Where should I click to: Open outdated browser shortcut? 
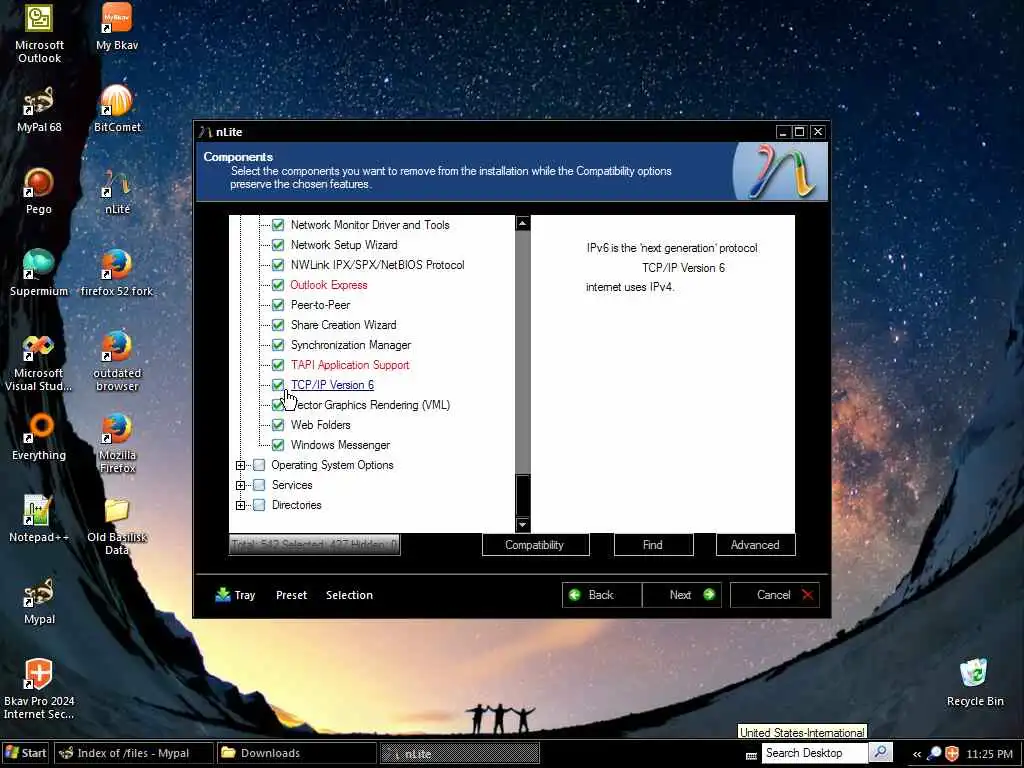[x=117, y=362]
